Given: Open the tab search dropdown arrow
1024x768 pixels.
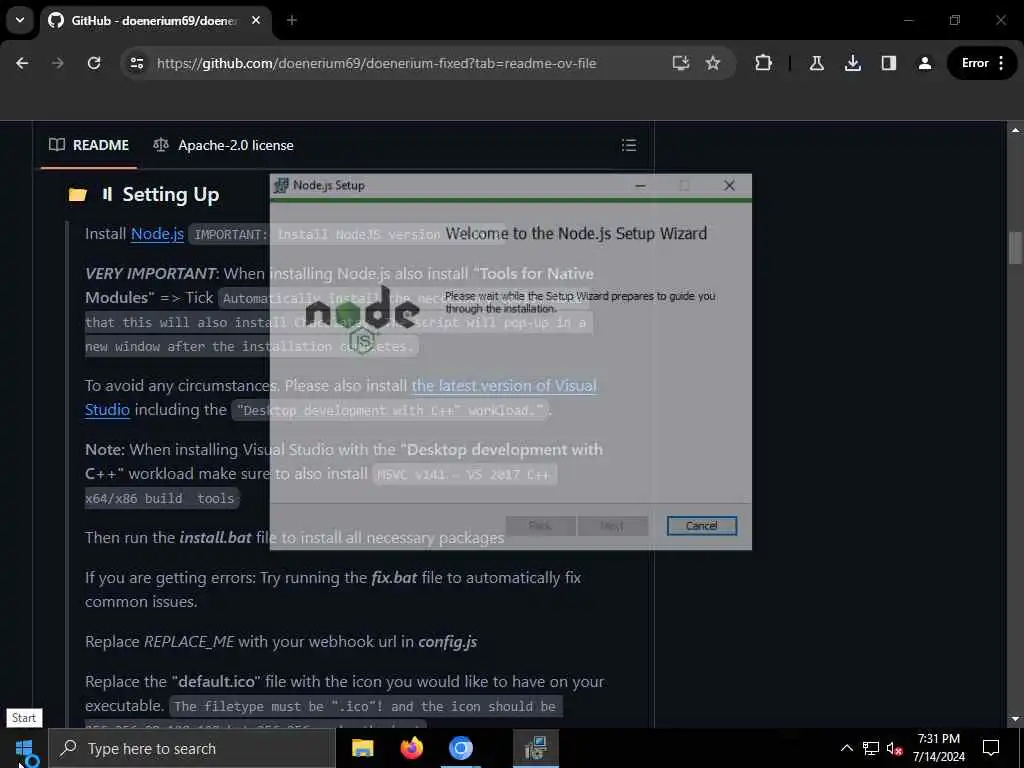Looking at the screenshot, I should pos(20,20).
